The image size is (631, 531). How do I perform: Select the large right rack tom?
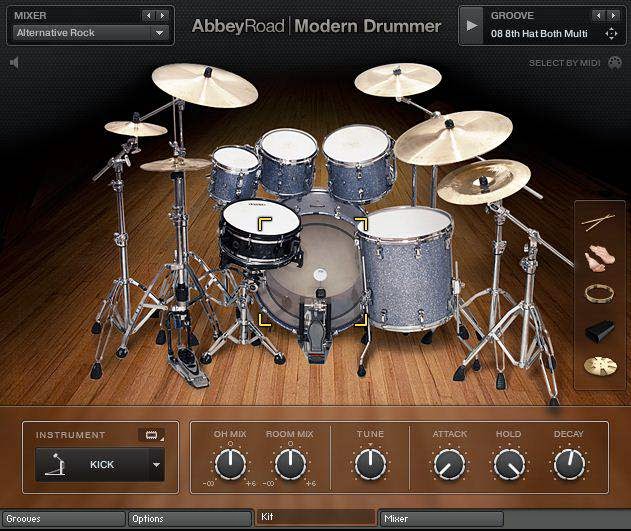[x=358, y=163]
